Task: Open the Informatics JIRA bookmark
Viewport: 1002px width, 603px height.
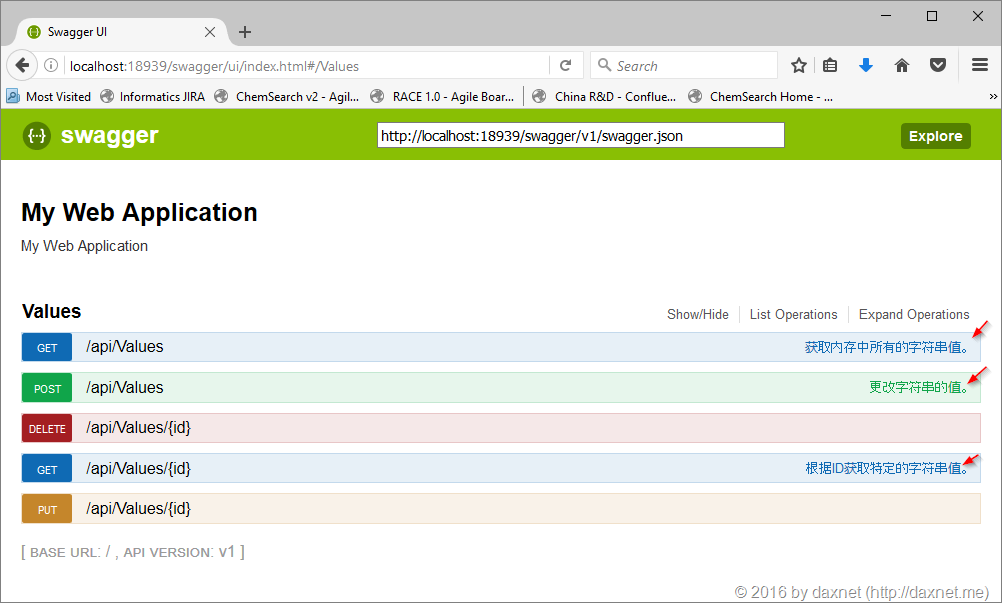Action: (153, 96)
